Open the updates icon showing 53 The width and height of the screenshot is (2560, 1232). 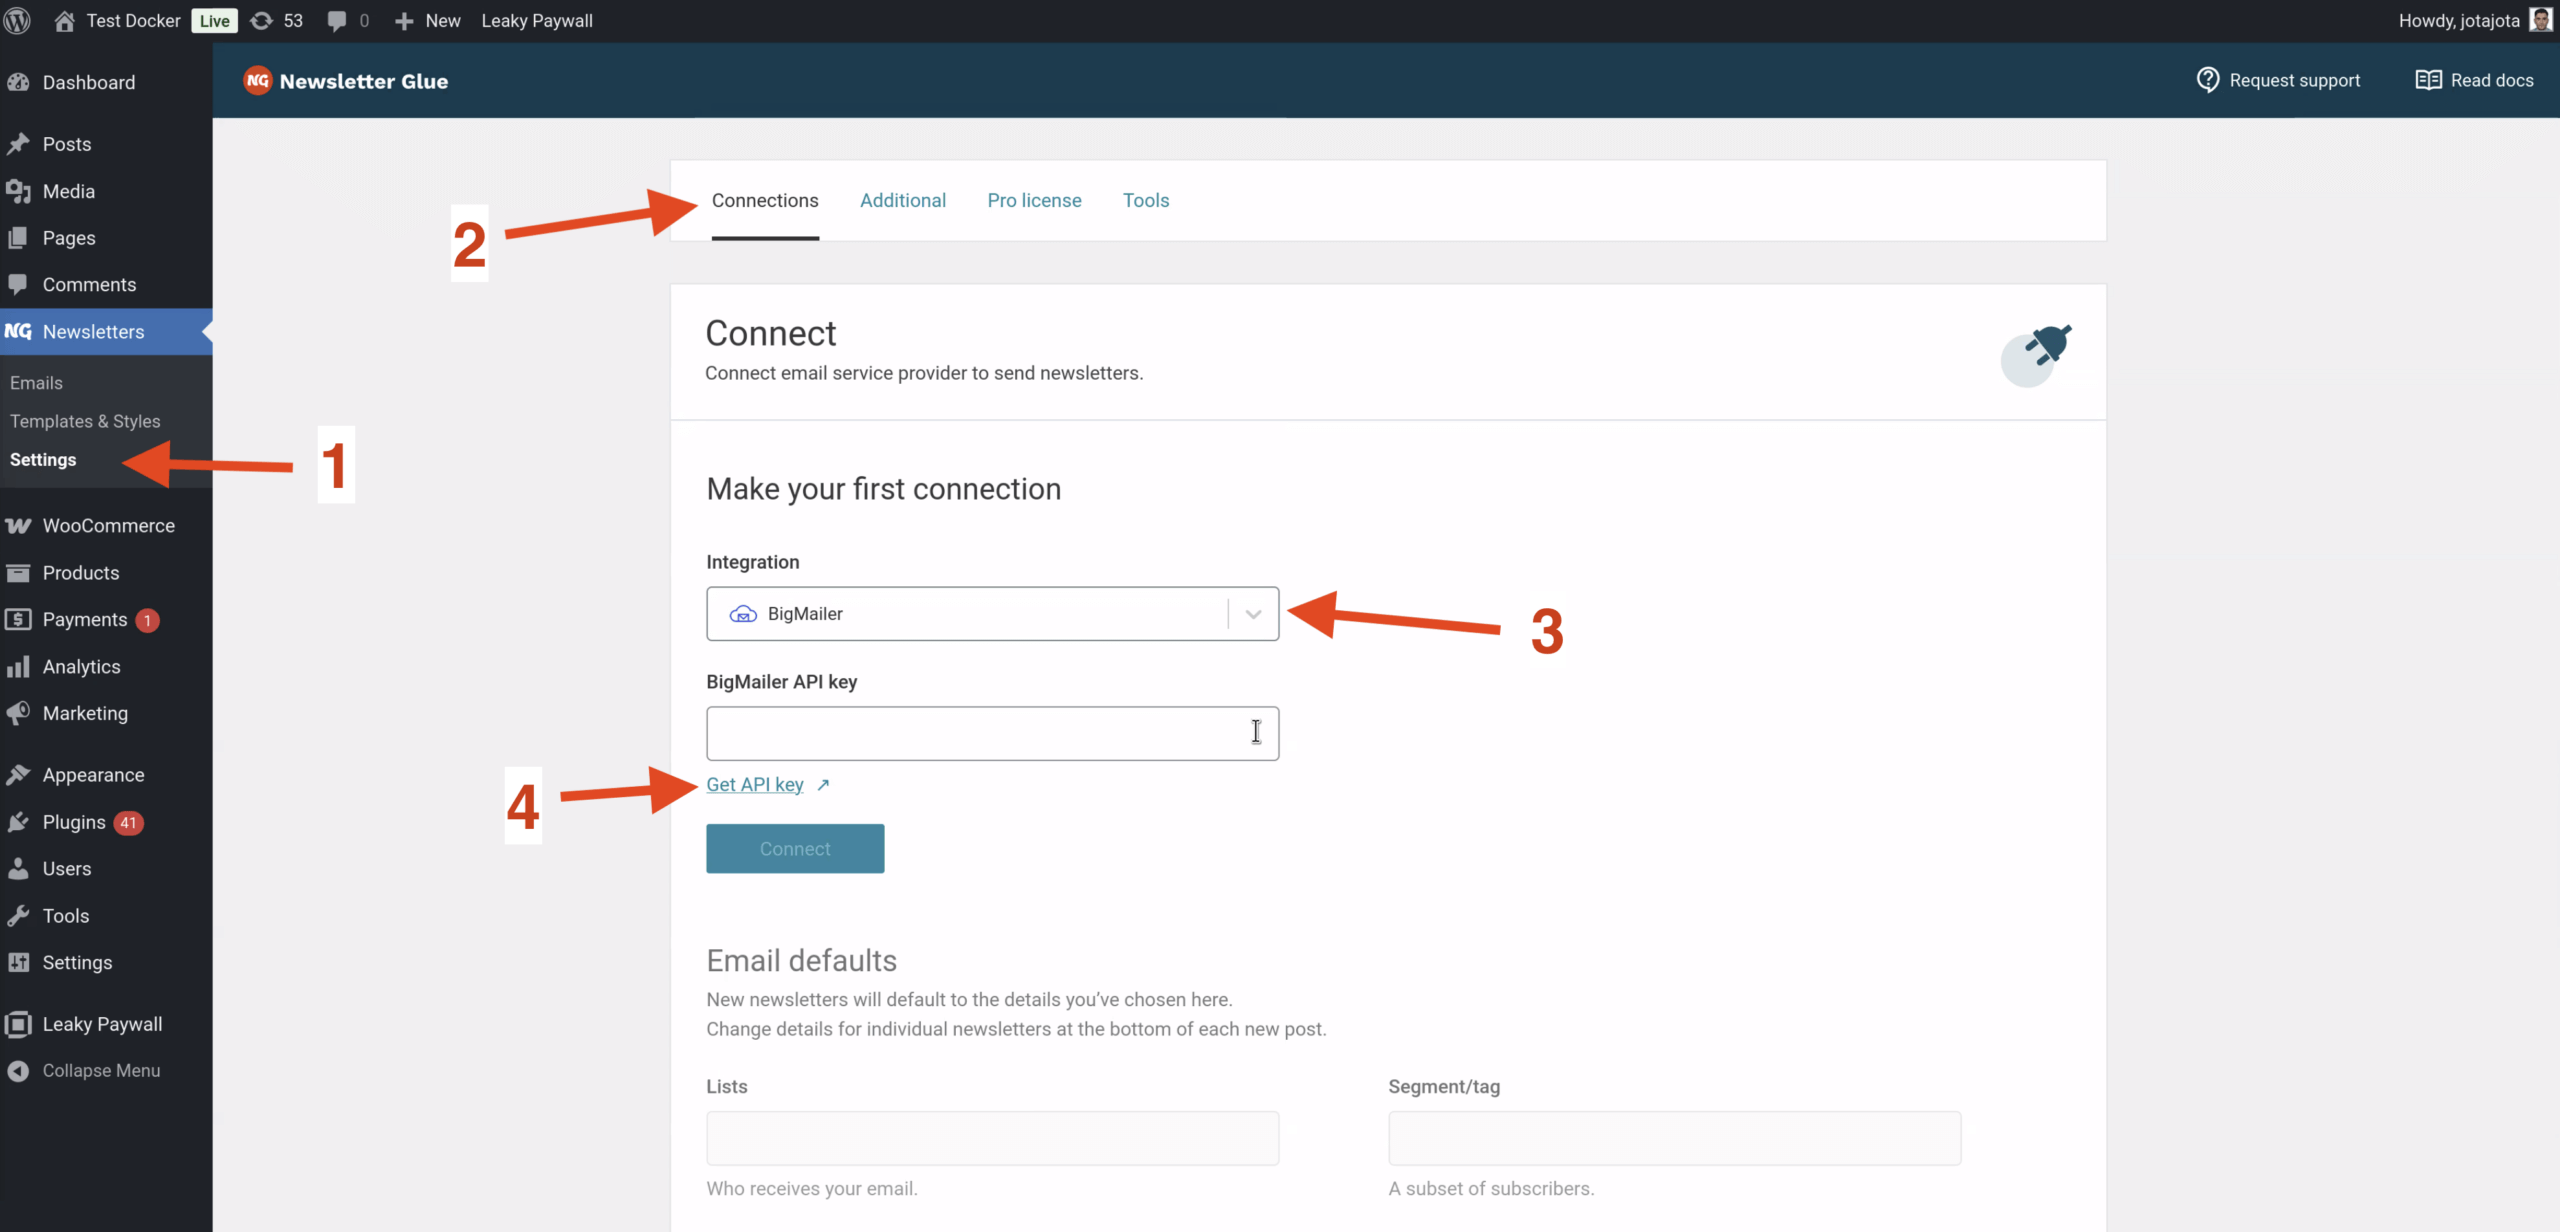(x=262, y=20)
